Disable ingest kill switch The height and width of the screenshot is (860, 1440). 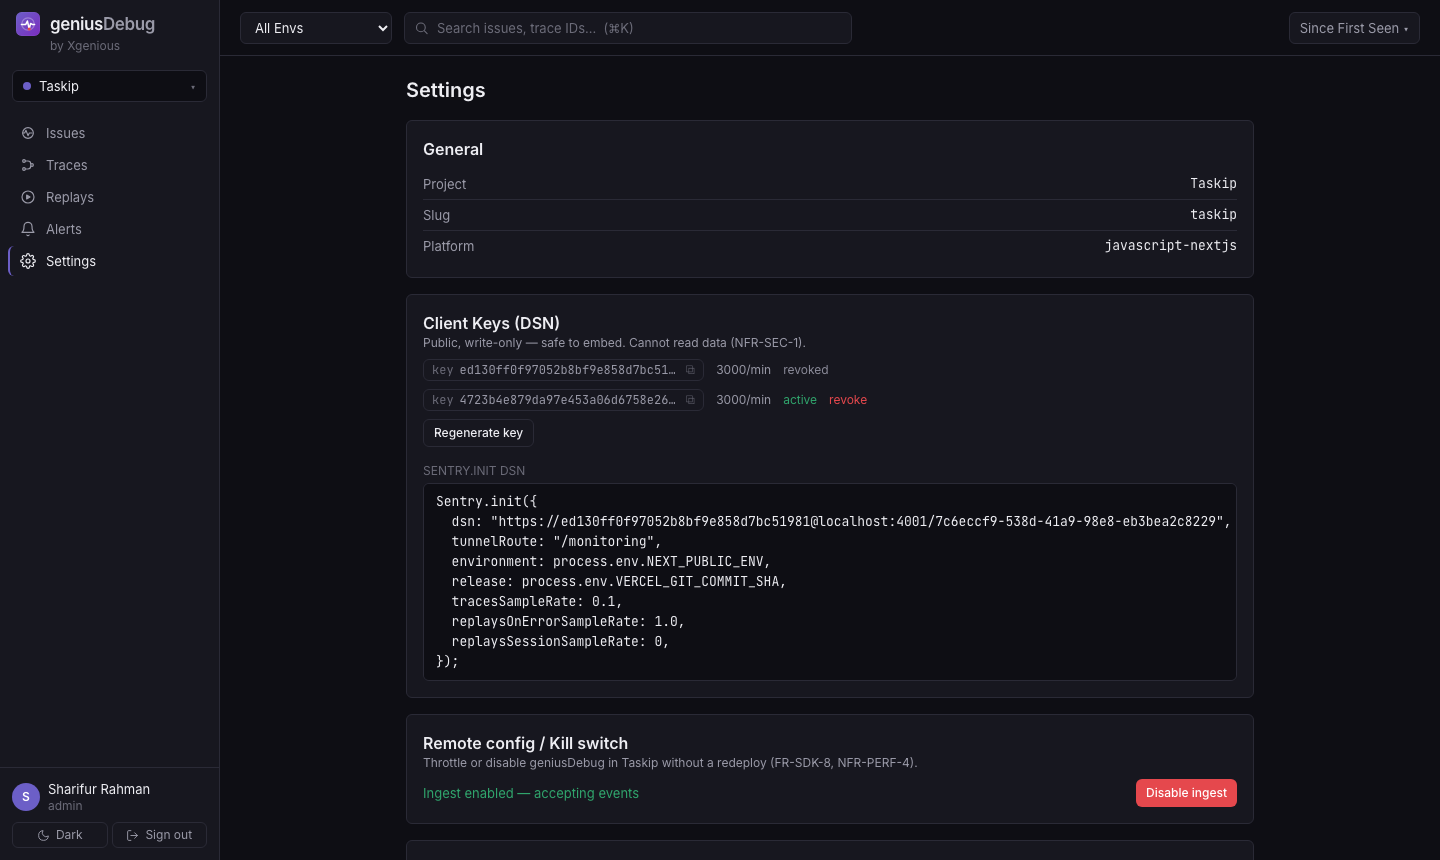[1186, 793]
